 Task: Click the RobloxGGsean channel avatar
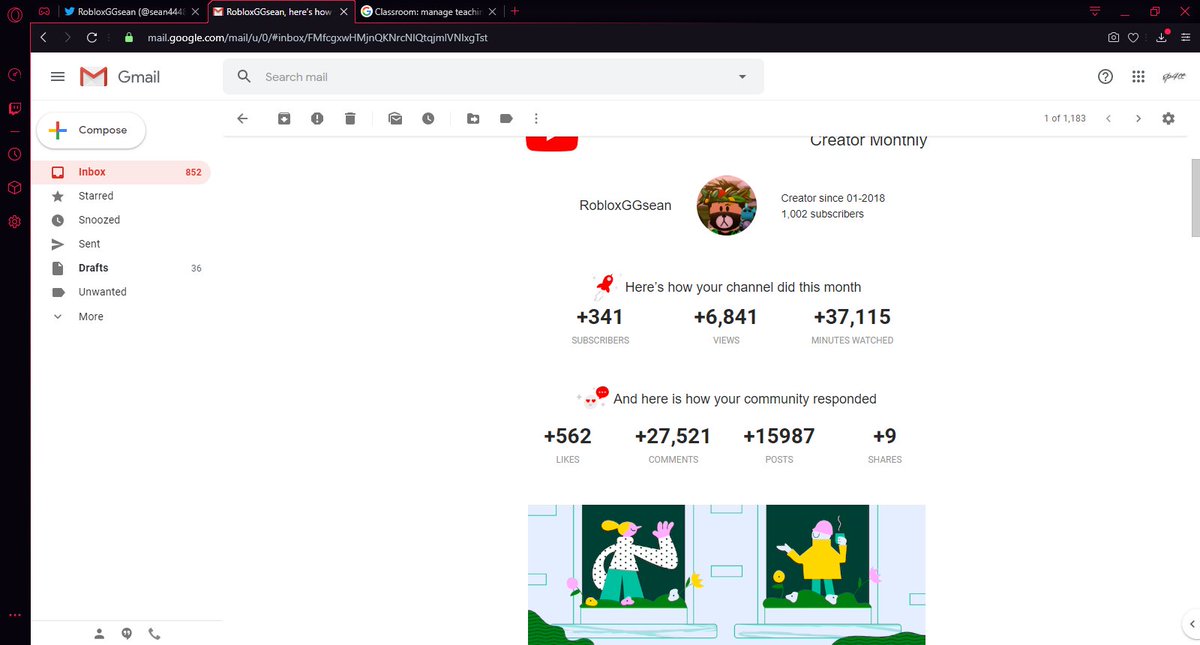pyautogui.click(x=725, y=205)
